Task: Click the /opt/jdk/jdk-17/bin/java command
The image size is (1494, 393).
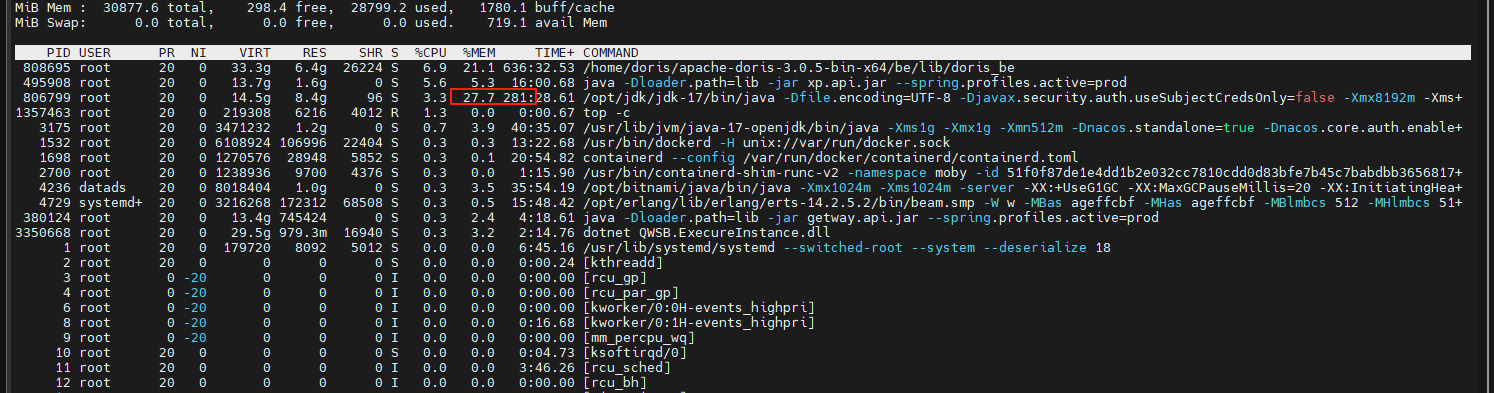Action: coord(1023,97)
